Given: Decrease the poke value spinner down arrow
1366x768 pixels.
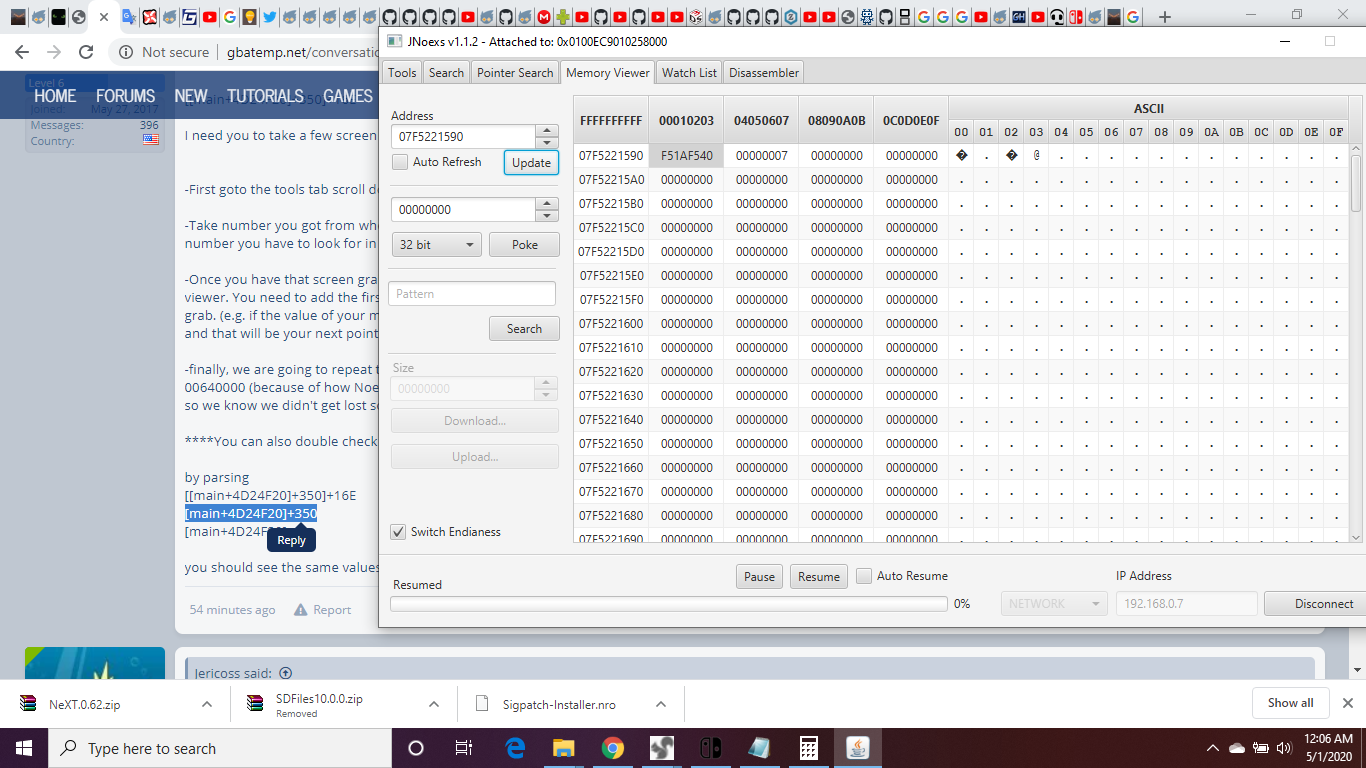Looking at the screenshot, I should click(546, 215).
